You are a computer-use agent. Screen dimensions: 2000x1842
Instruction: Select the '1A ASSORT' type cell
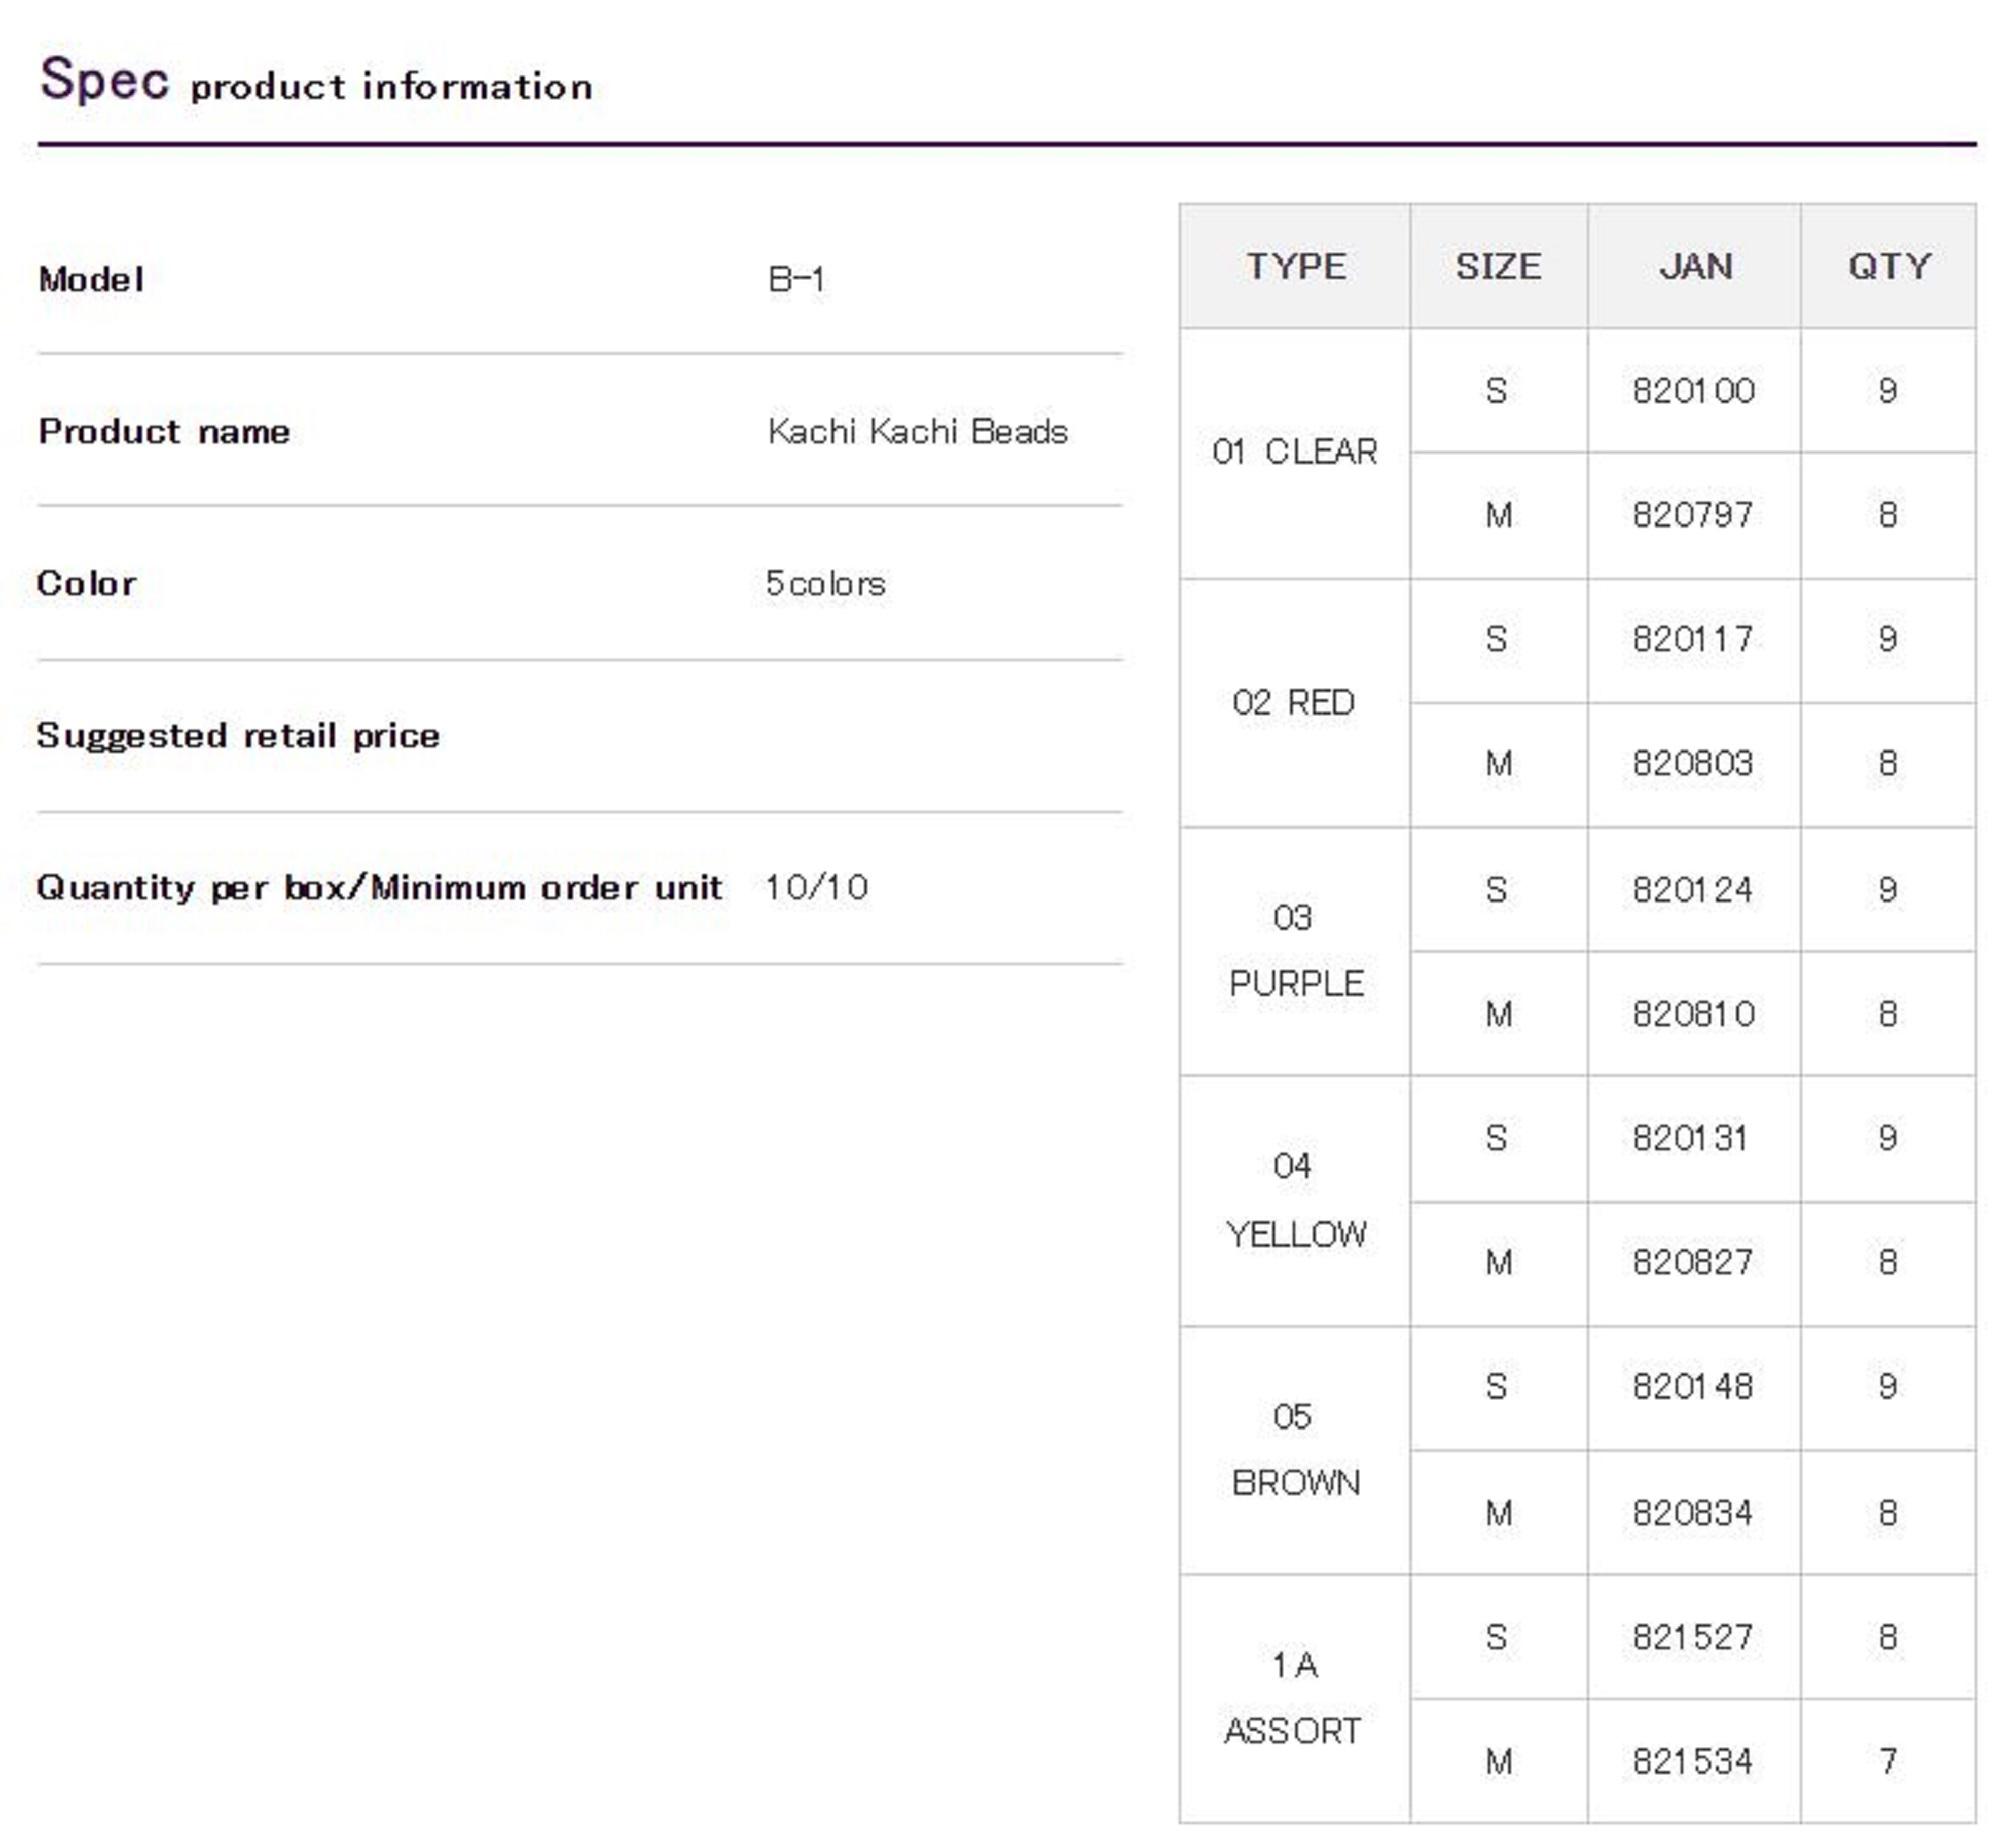(x=1295, y=1699)
